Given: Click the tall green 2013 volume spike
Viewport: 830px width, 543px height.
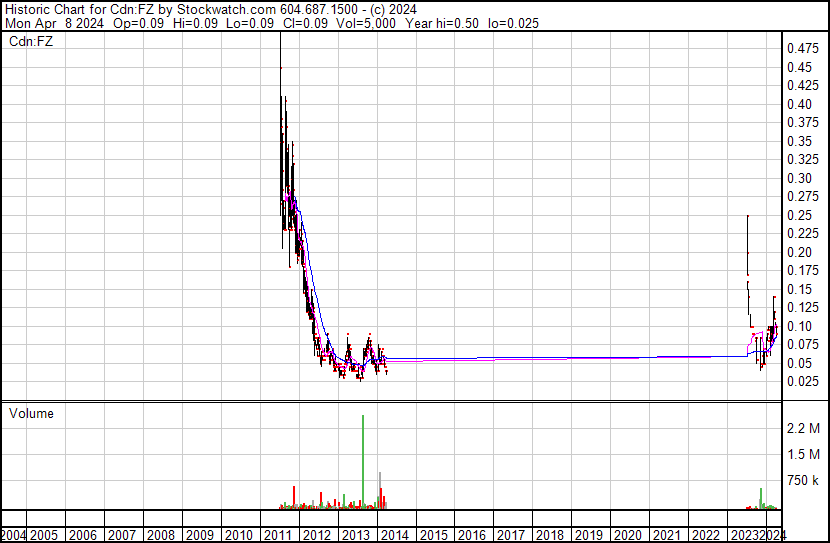Looking at the screenshot, I should 363,461.
